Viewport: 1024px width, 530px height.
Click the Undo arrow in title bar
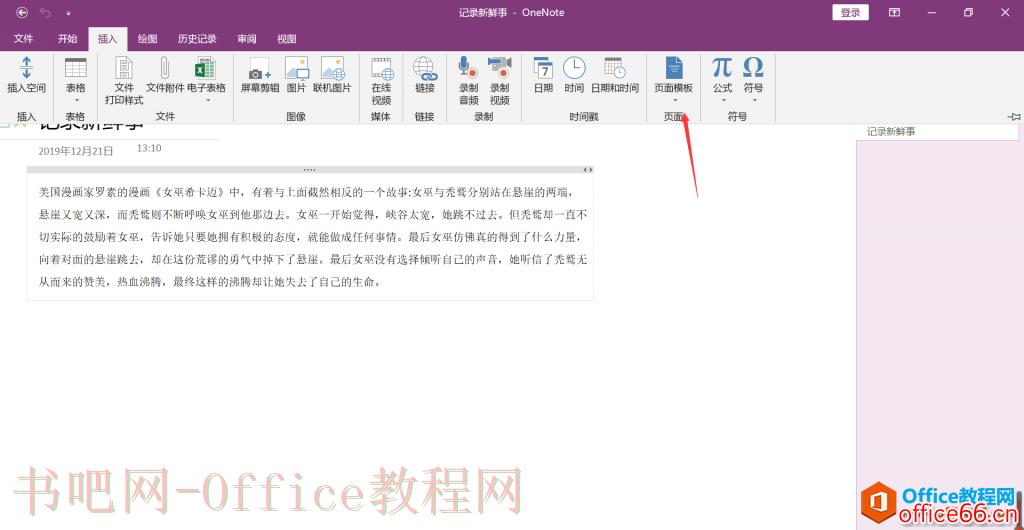pyautogui.click(x=45, y=12)
